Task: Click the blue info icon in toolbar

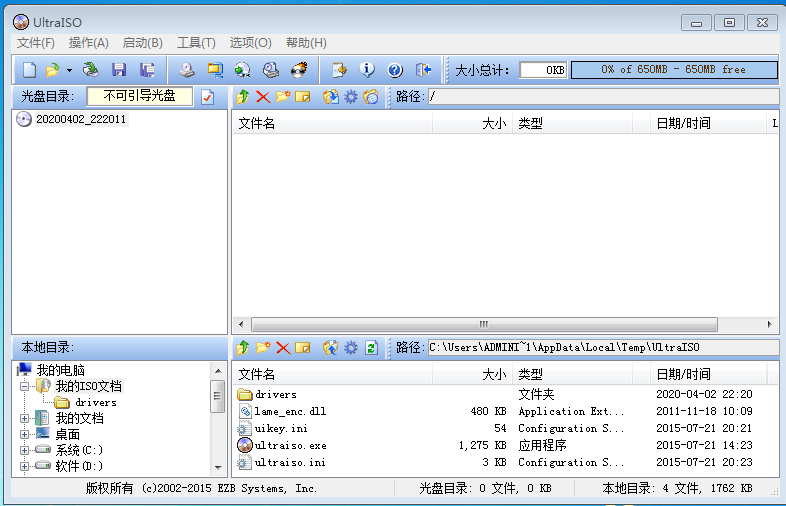Action: tap(367, 70)
